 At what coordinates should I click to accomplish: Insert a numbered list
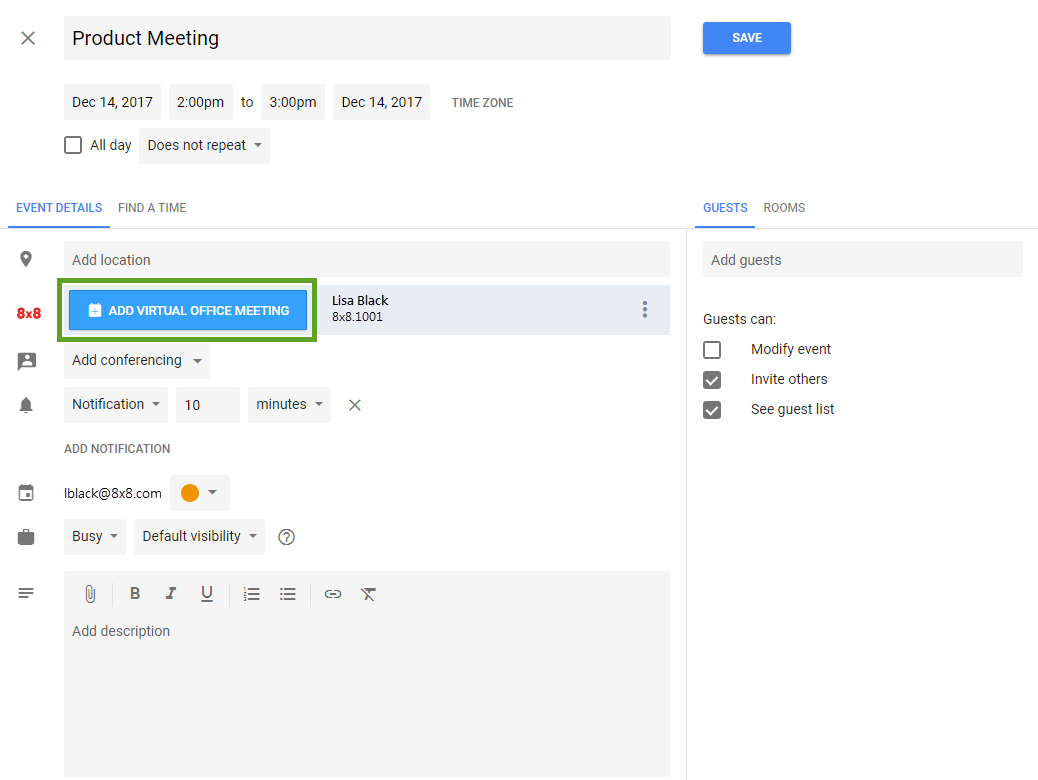(x=251, y=593)
